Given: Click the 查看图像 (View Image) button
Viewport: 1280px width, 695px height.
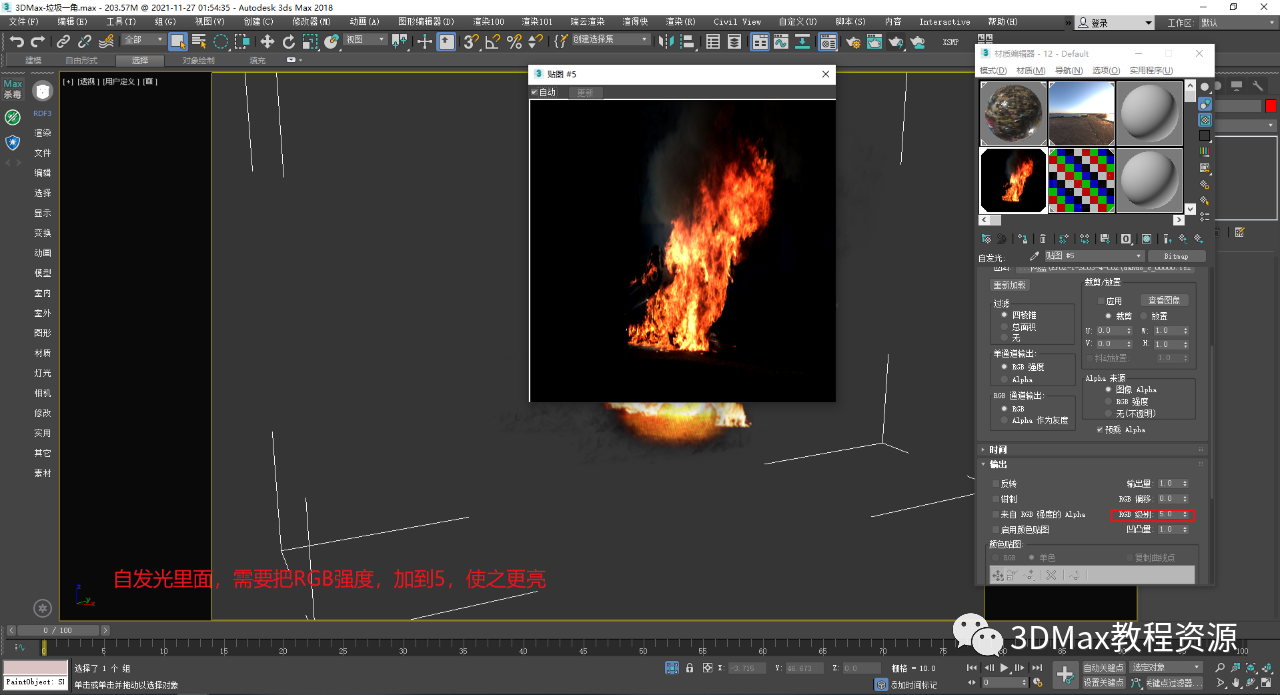Looking at the screenshot, I should coord(1163,300).
